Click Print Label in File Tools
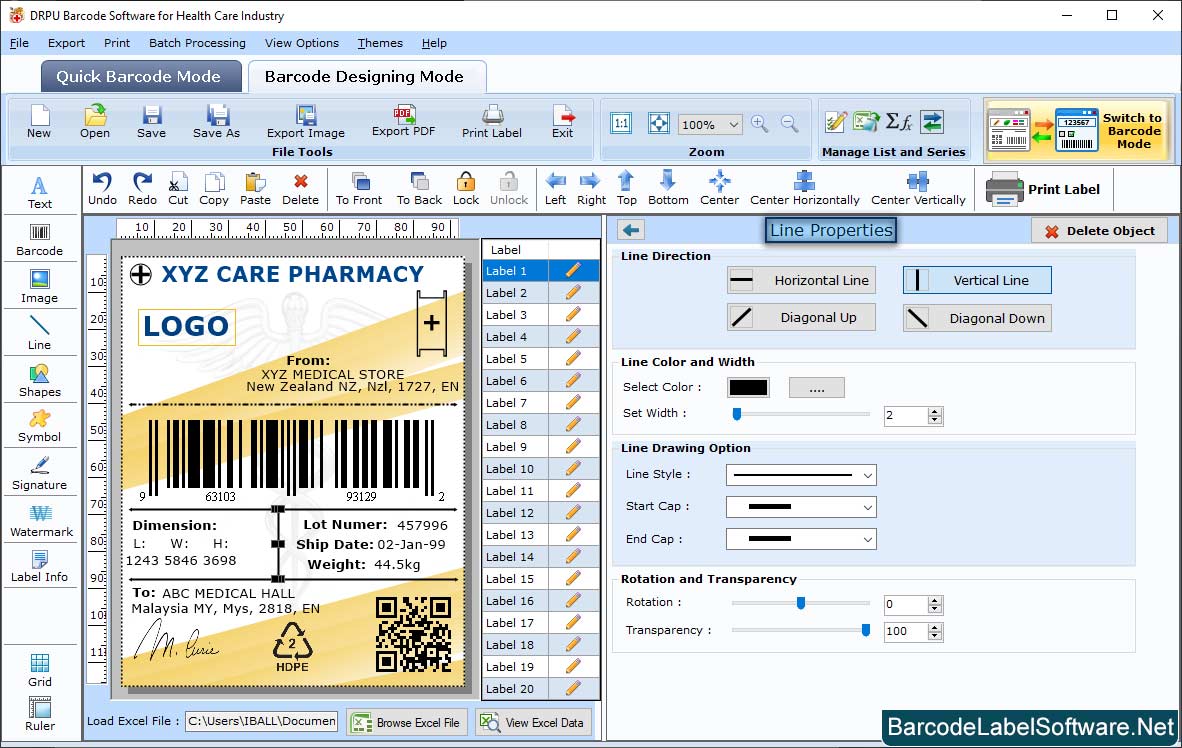This screenshot has width=1182, height=748. [491, 122]
